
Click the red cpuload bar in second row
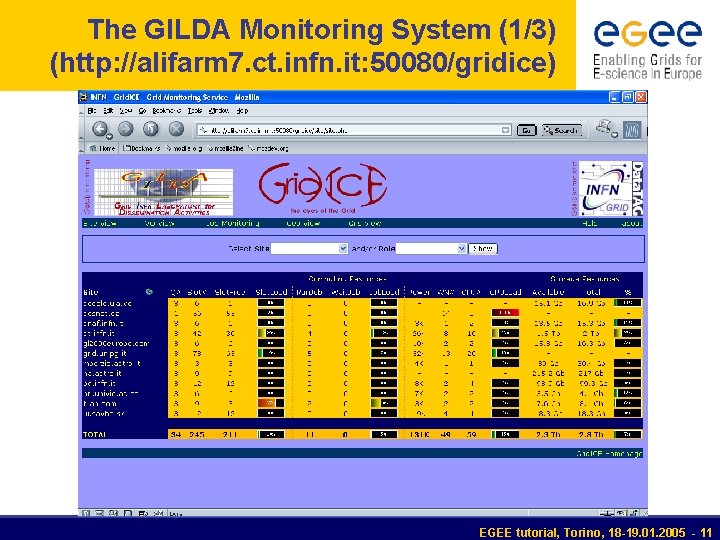tap(505, 313)
